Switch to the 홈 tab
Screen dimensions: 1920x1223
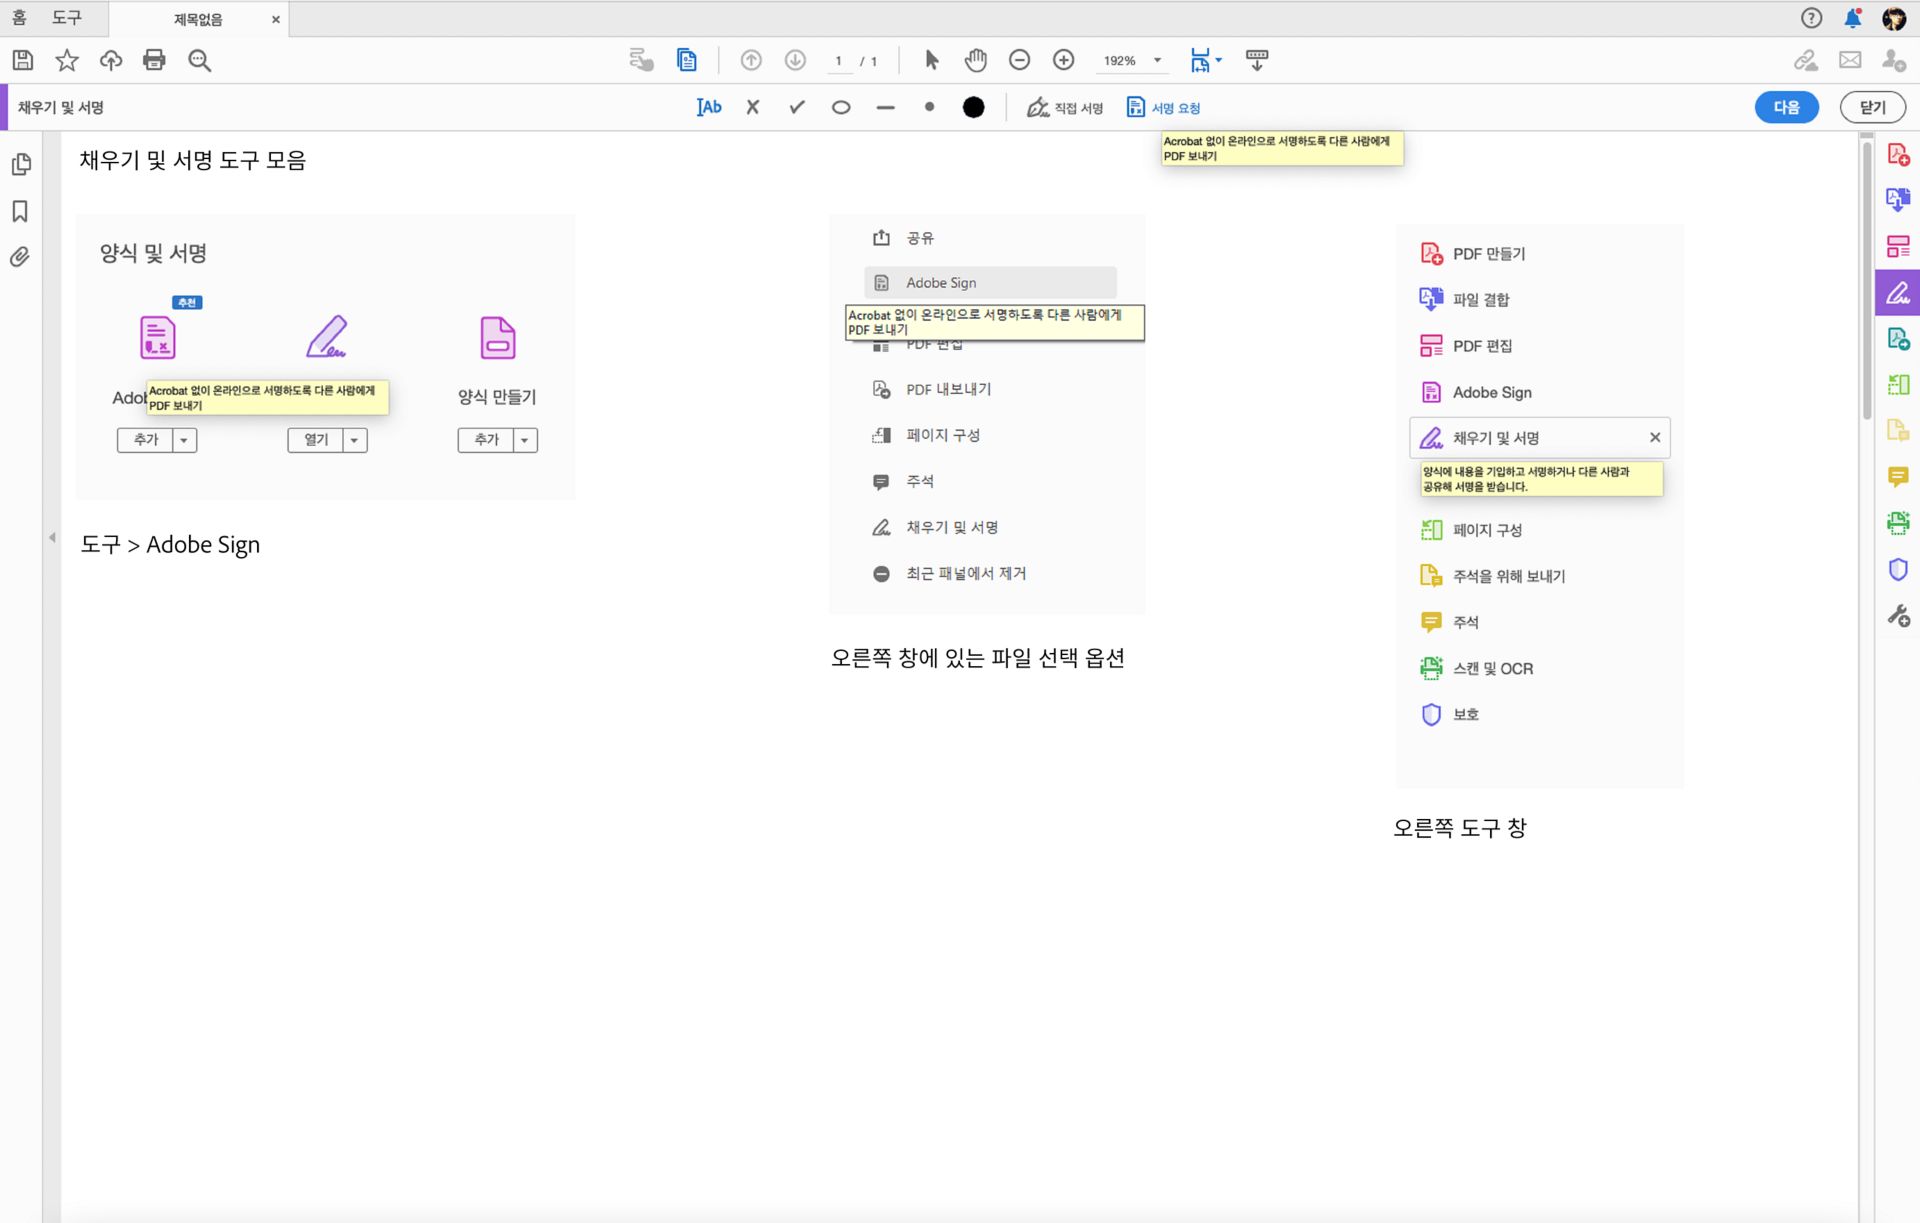[x=17, y=17]
